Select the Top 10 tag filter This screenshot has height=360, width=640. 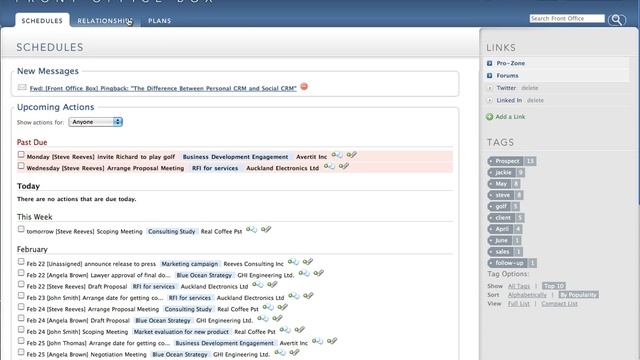tap(554, 286)
